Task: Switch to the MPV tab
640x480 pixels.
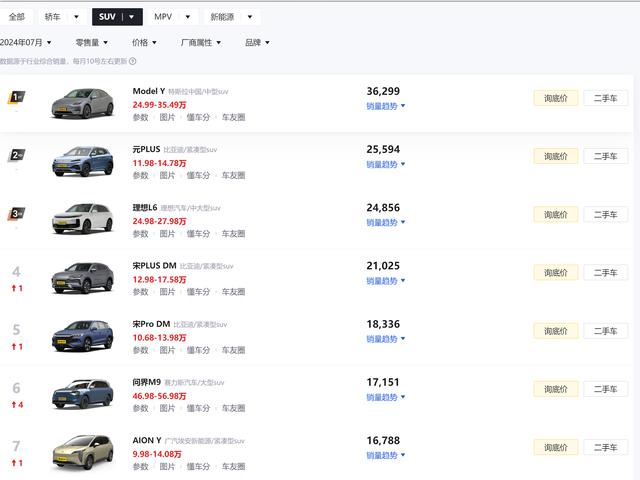Action: [163, 17]
